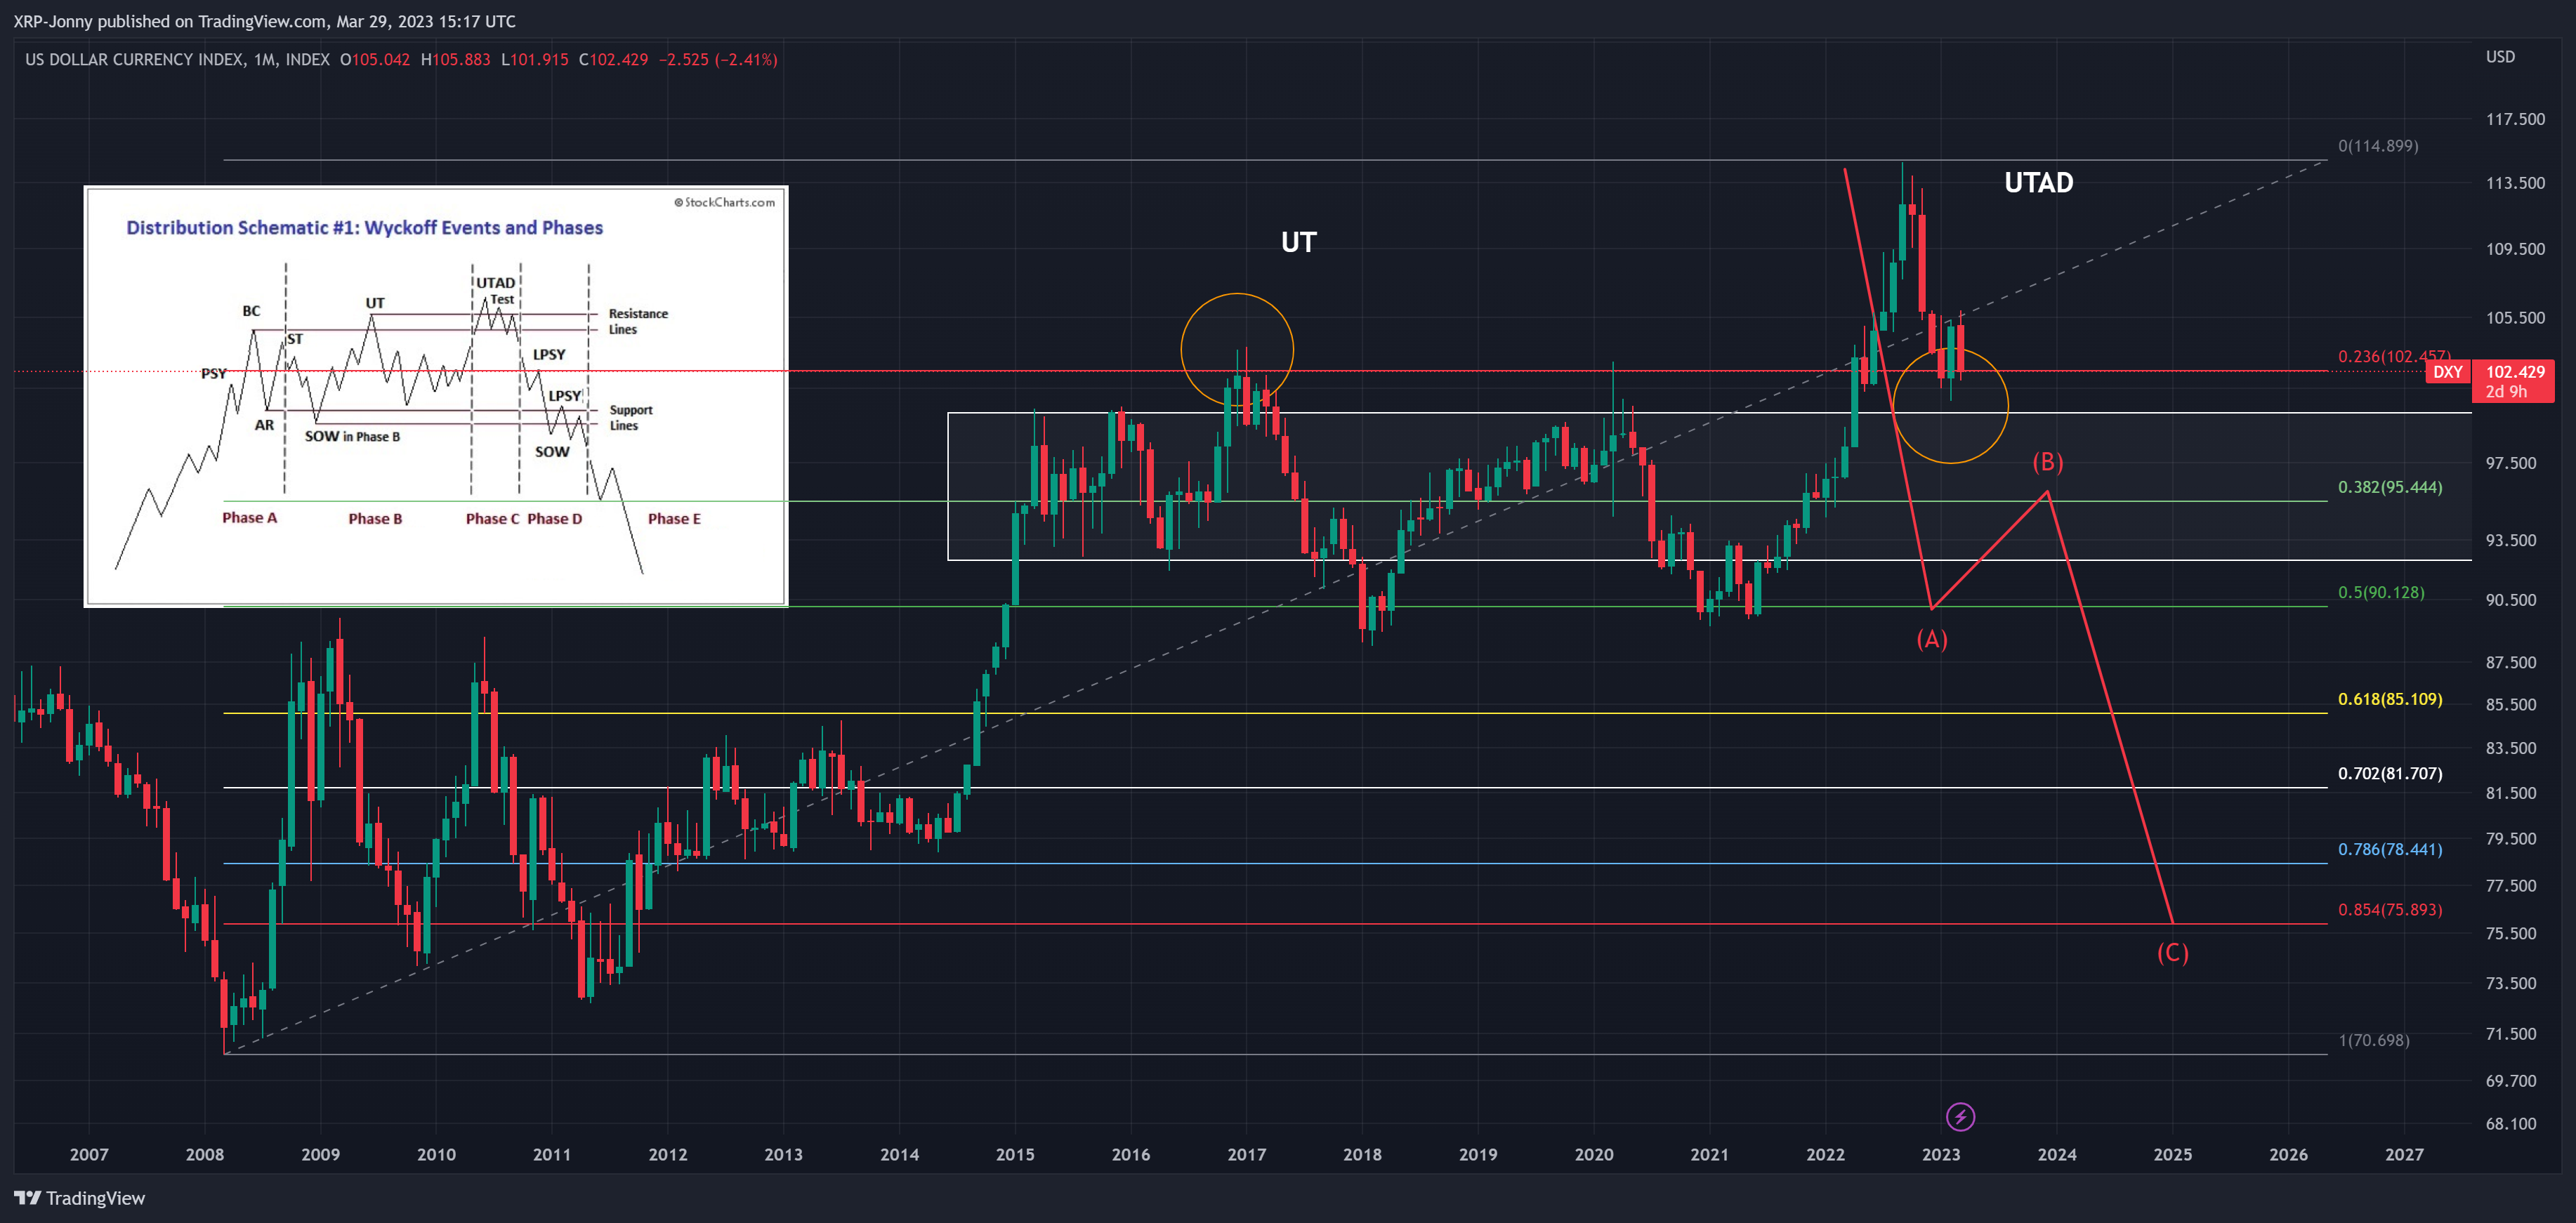Click the 117.500 price axis label
Image resolution: width=2576 pixels, height=1223 pixels.
[2515, 120]
